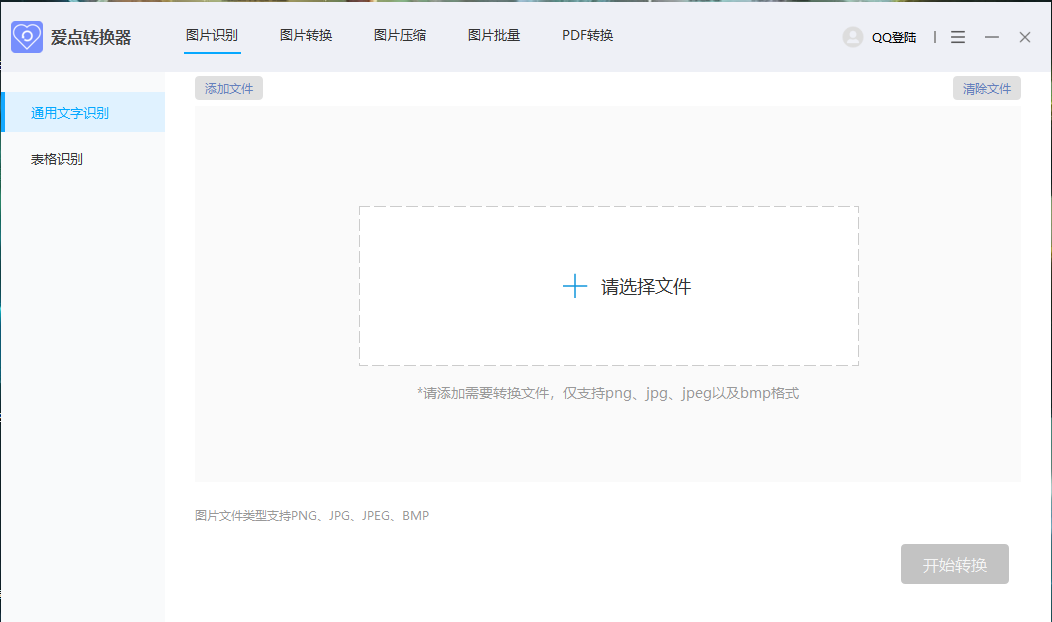Open the 图片批量 tab
The height and width of the screenshot is (622, 1052).
tap(493, 34)
